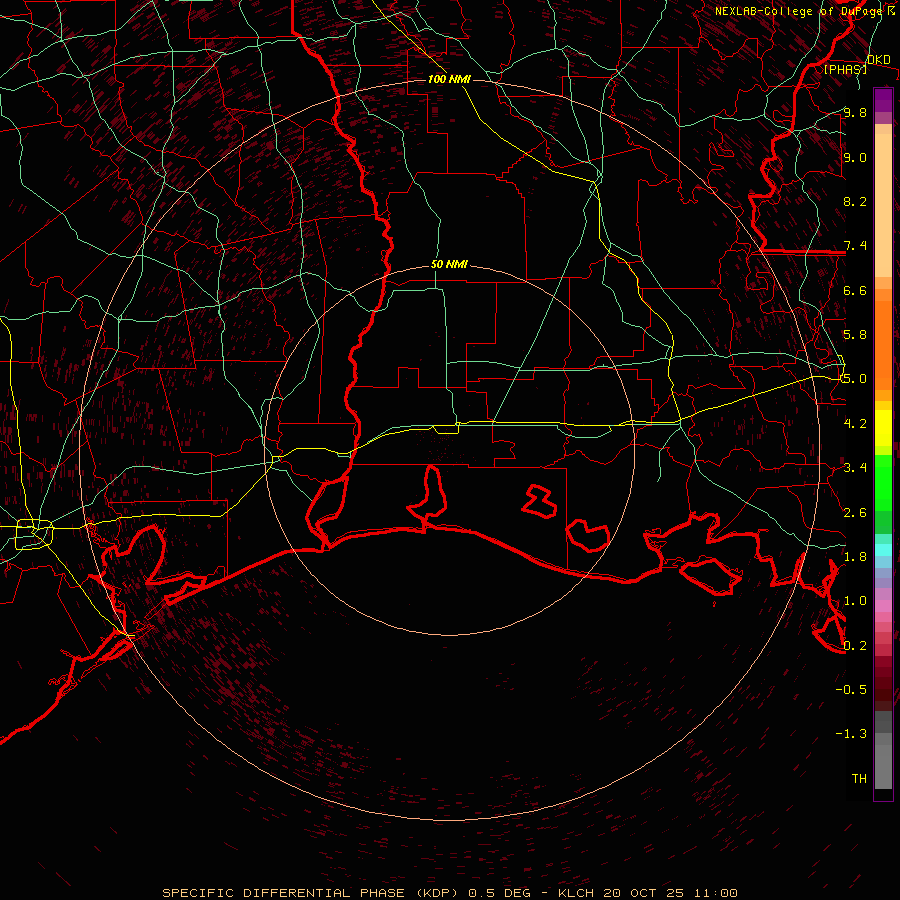Click the [PHAS] units label
Screen dimensions: 900x900
845,69
